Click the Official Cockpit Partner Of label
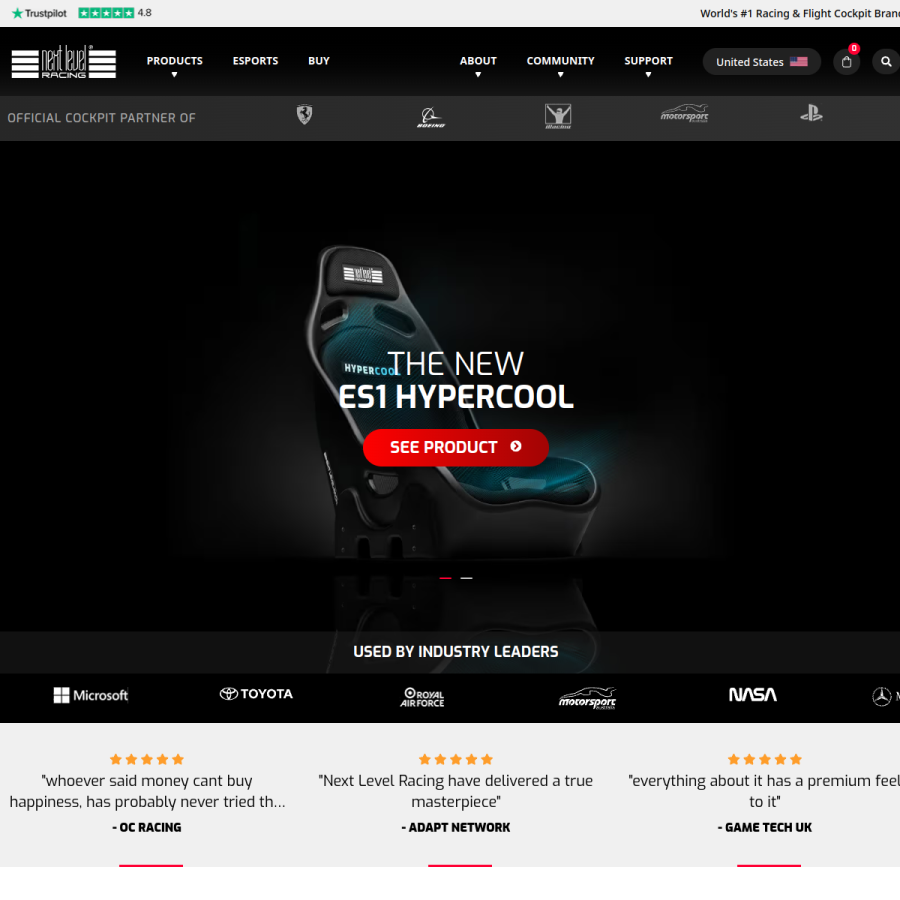 pos(102,118)
